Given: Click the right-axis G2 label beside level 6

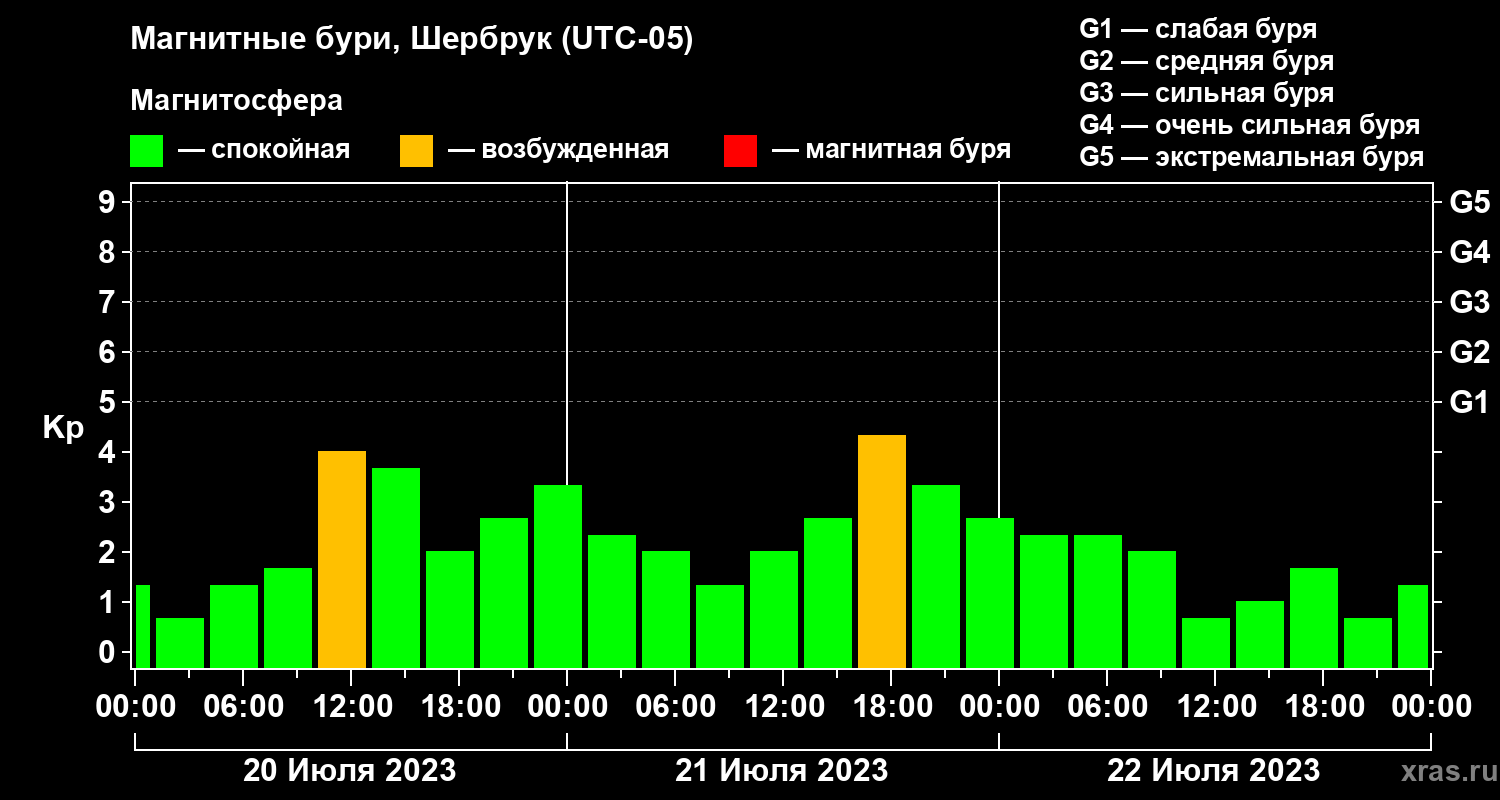Looking at the screenshot, I should click(1469, 352).
